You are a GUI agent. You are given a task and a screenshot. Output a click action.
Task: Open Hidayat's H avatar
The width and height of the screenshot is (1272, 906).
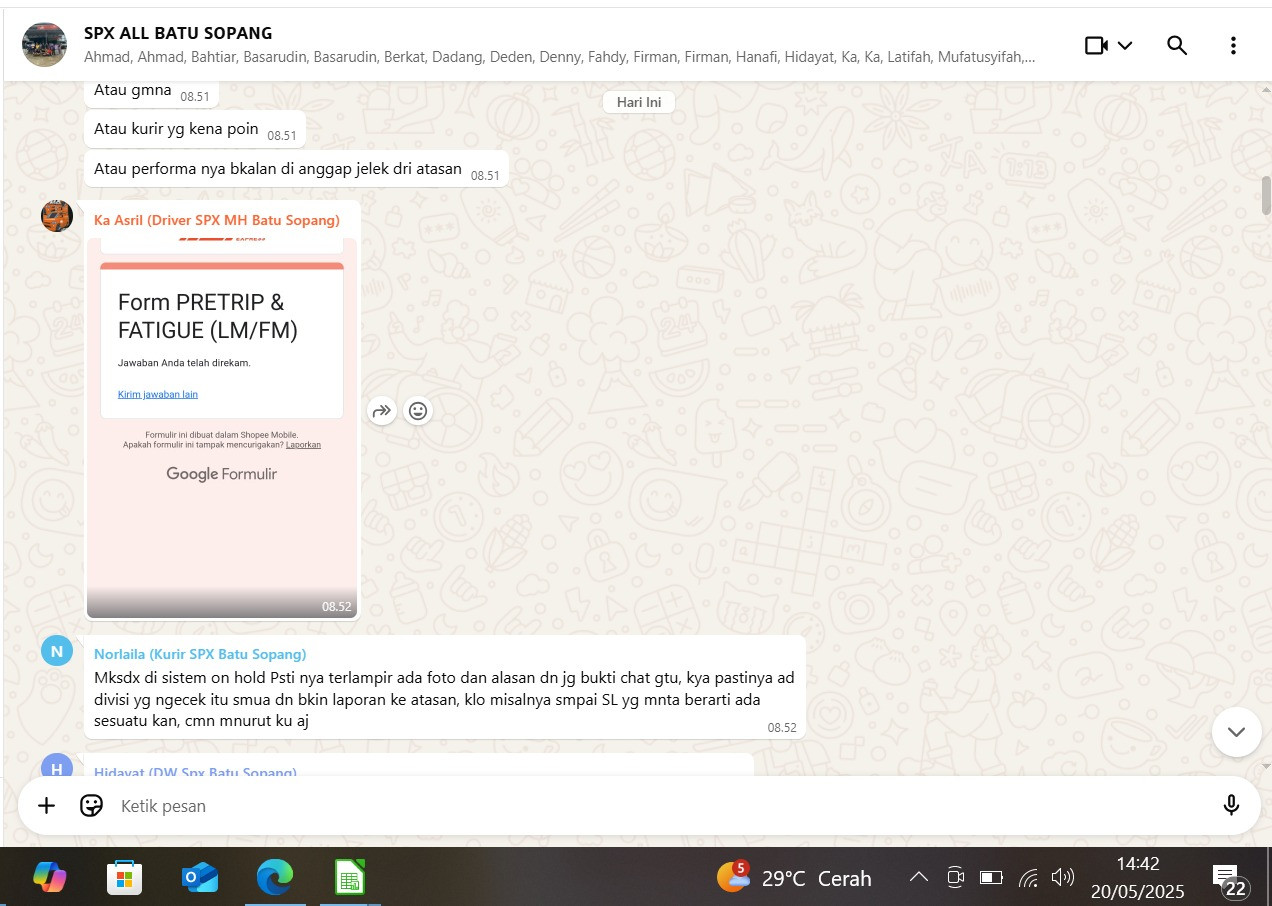[x=57, y=765]
